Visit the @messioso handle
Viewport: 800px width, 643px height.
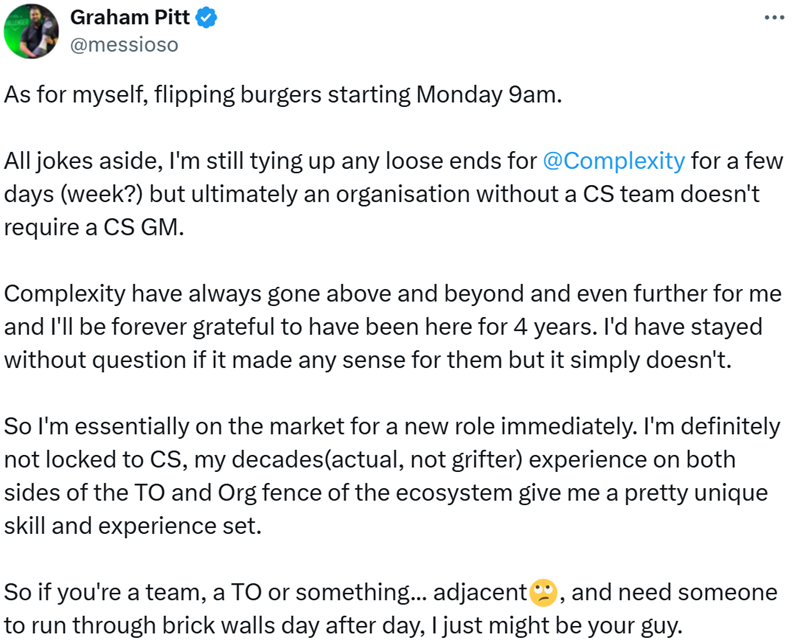point(124,45)
